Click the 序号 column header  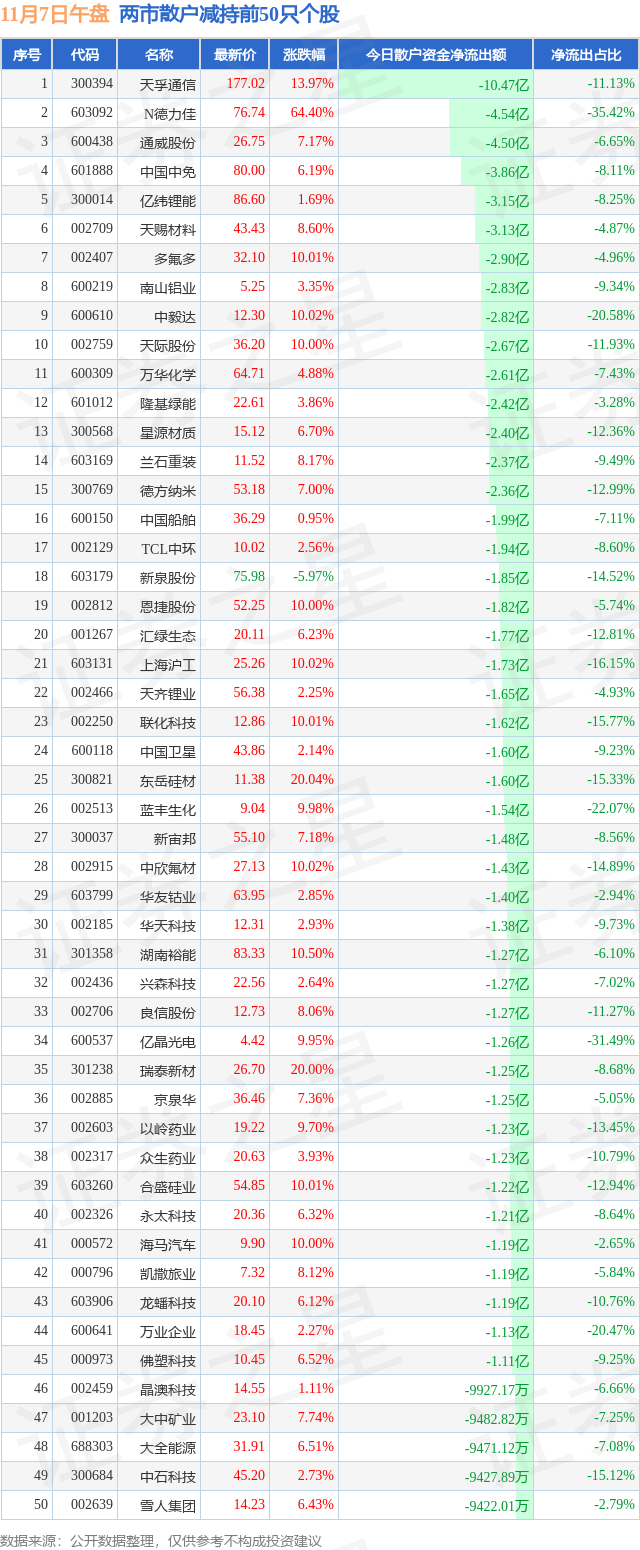pyautogui.click(x=27, y=55)
